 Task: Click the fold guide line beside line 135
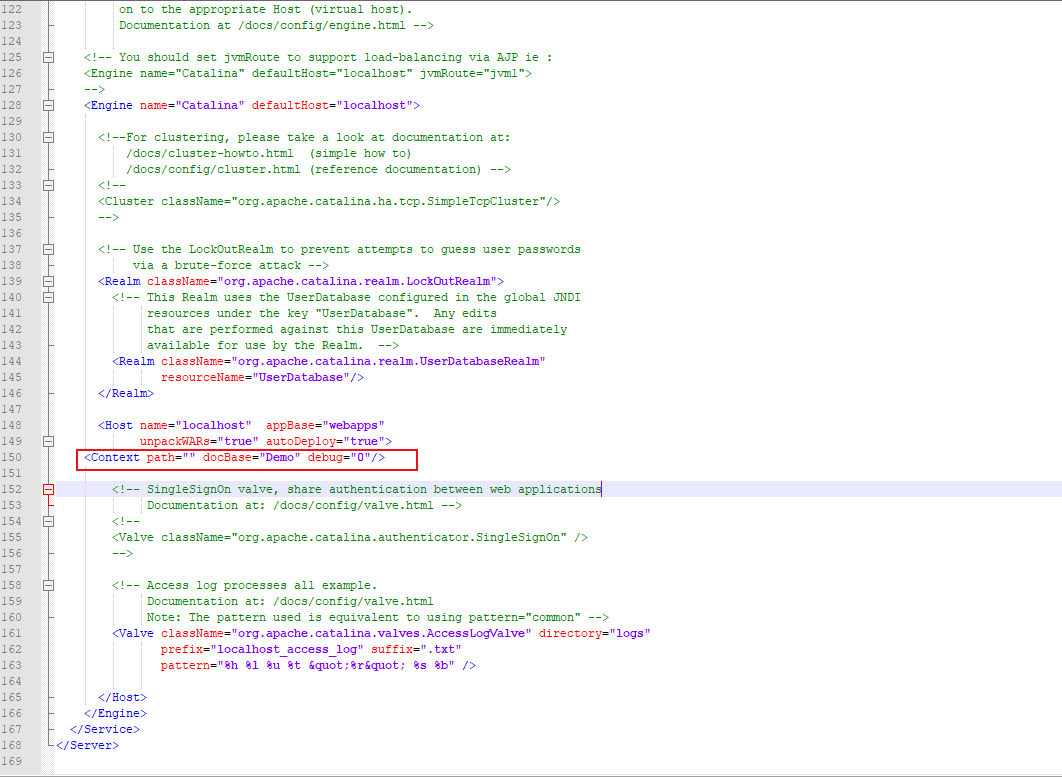[47, 217]
